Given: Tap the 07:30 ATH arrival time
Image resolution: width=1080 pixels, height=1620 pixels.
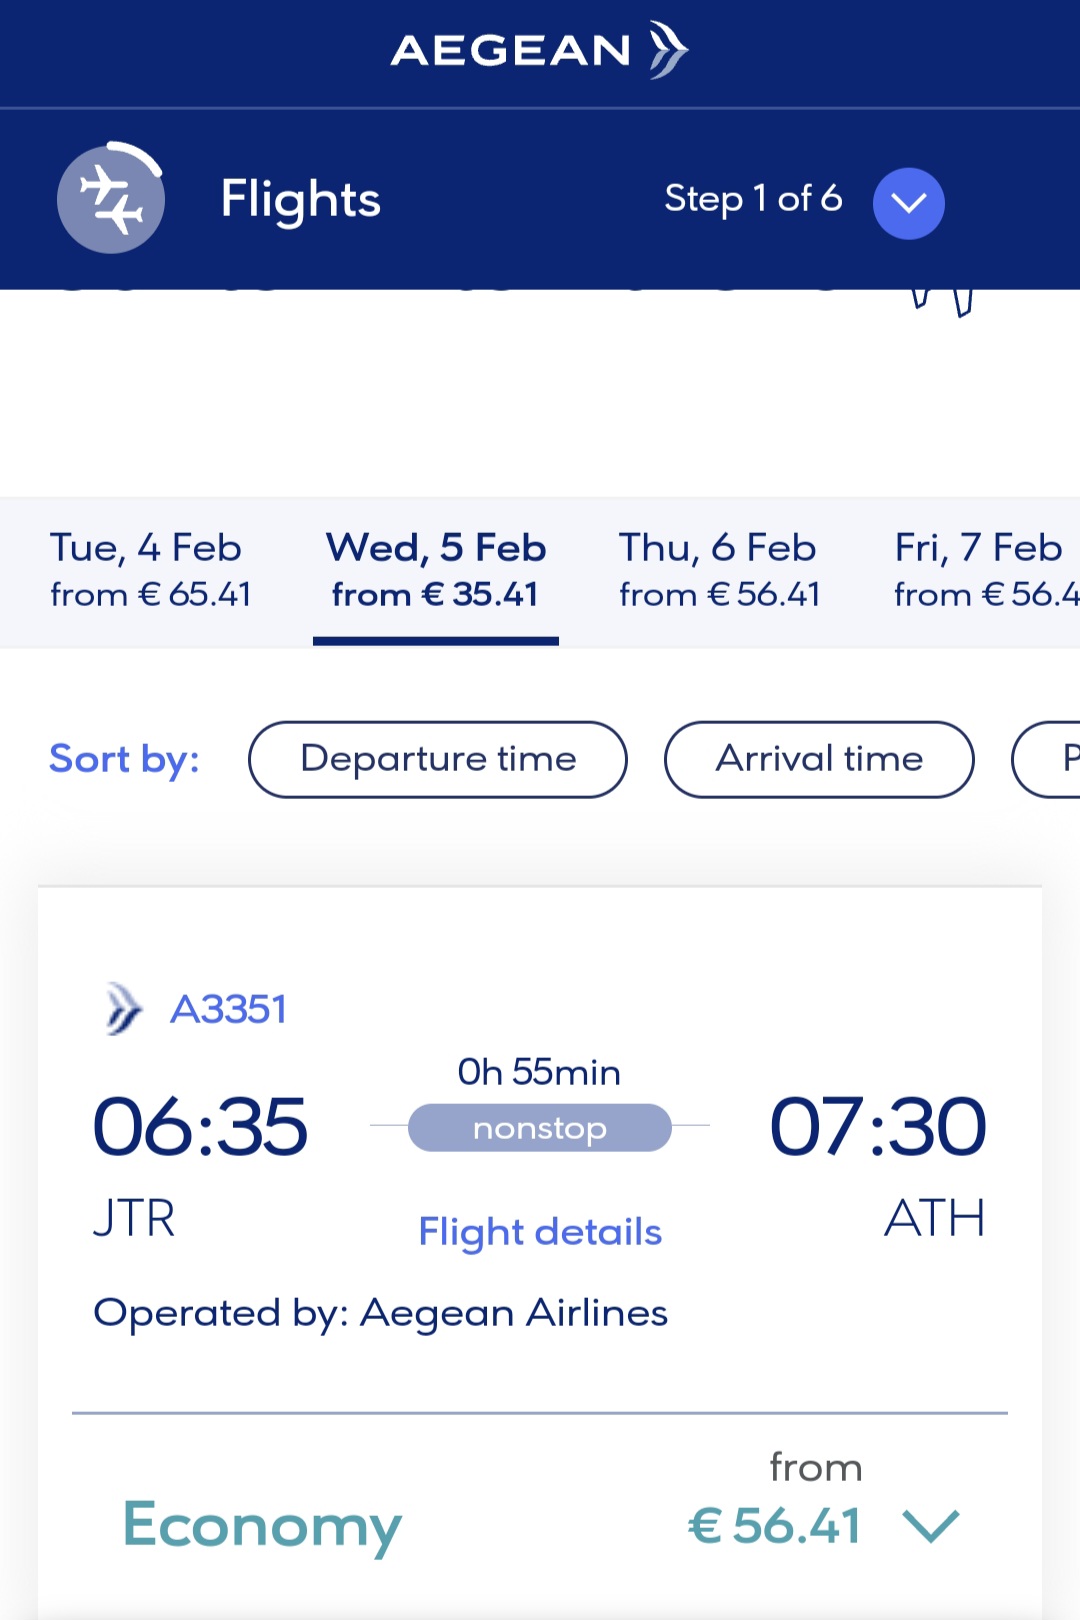Looking at the screenshot, I should [878, 1128].
